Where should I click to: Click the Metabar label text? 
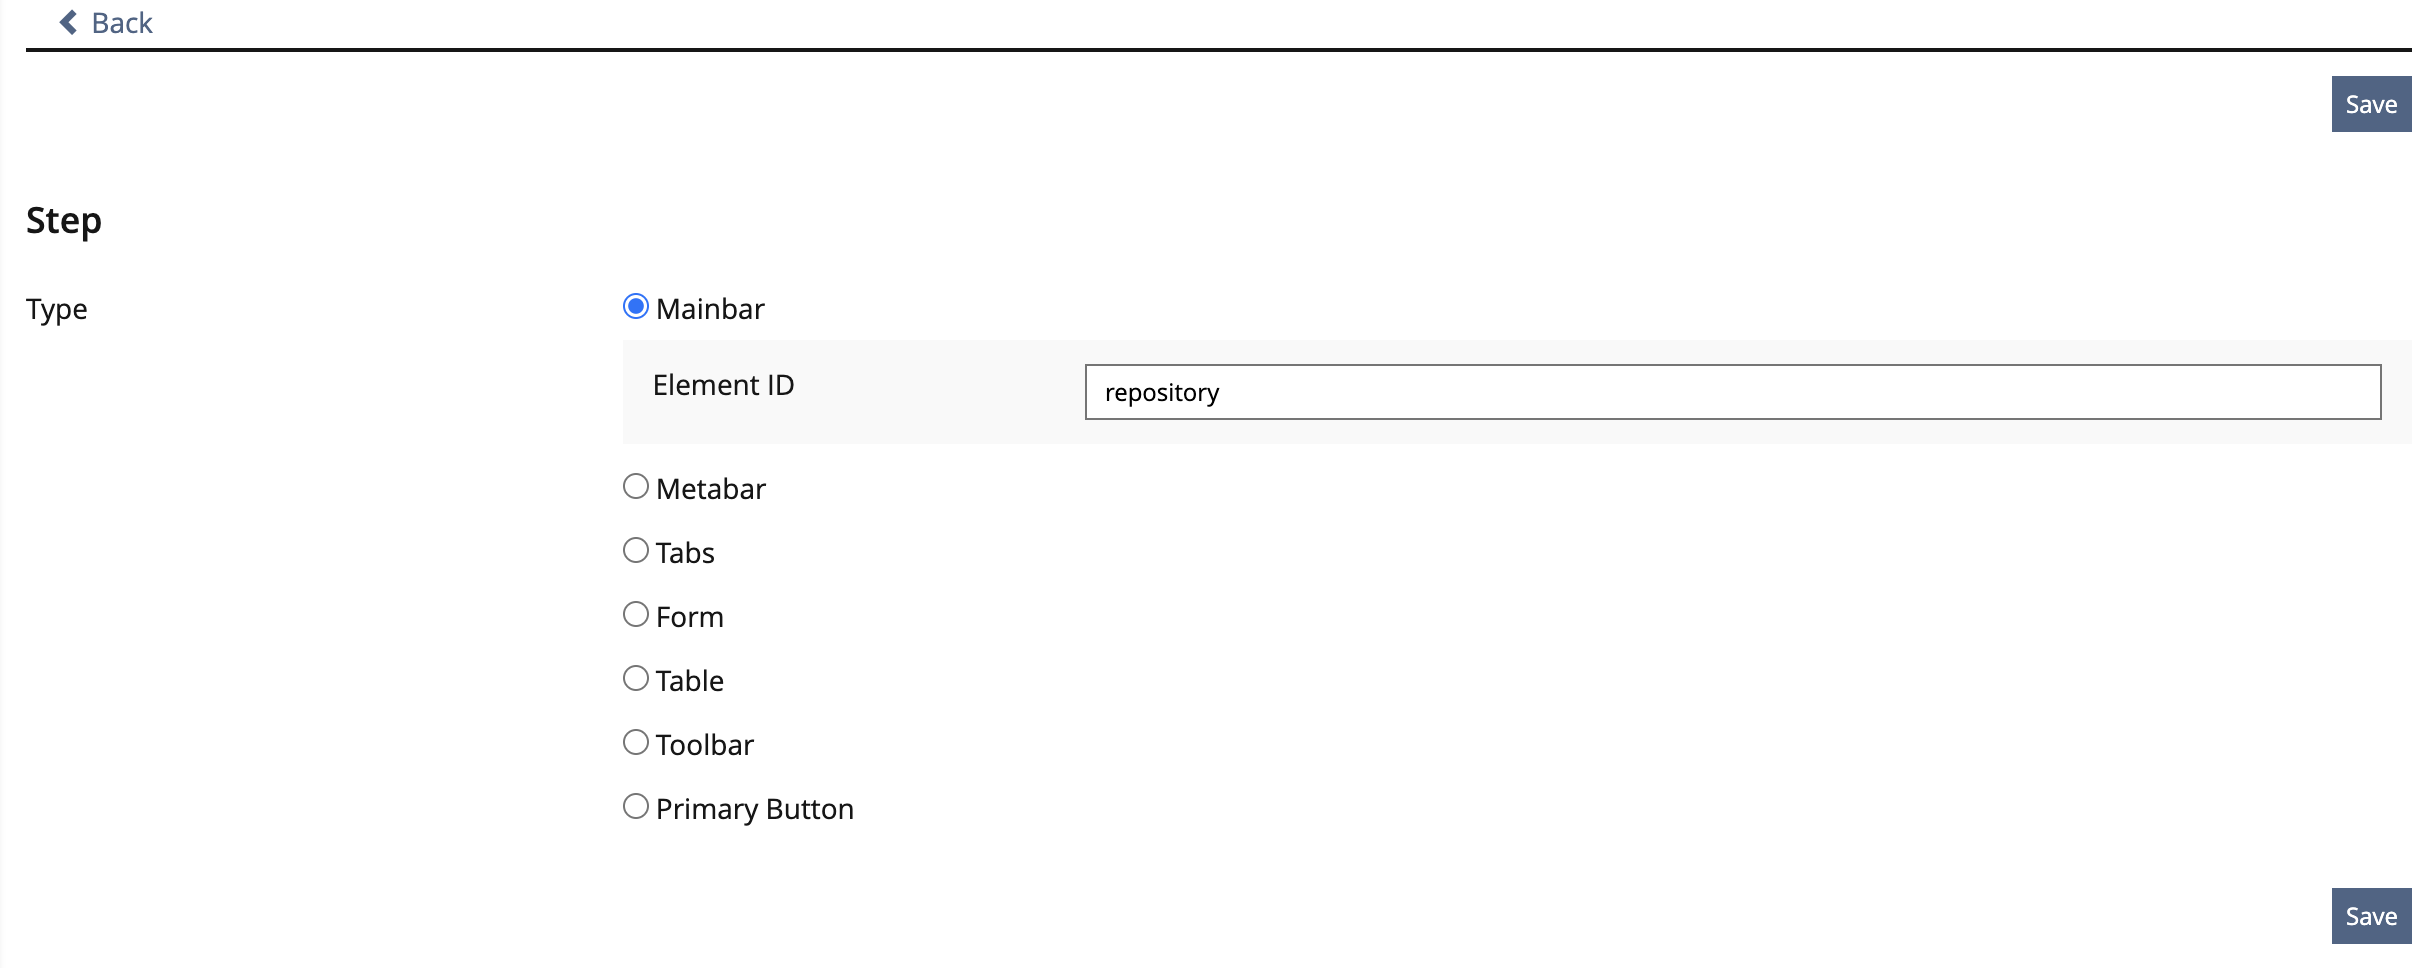[711, 489]
